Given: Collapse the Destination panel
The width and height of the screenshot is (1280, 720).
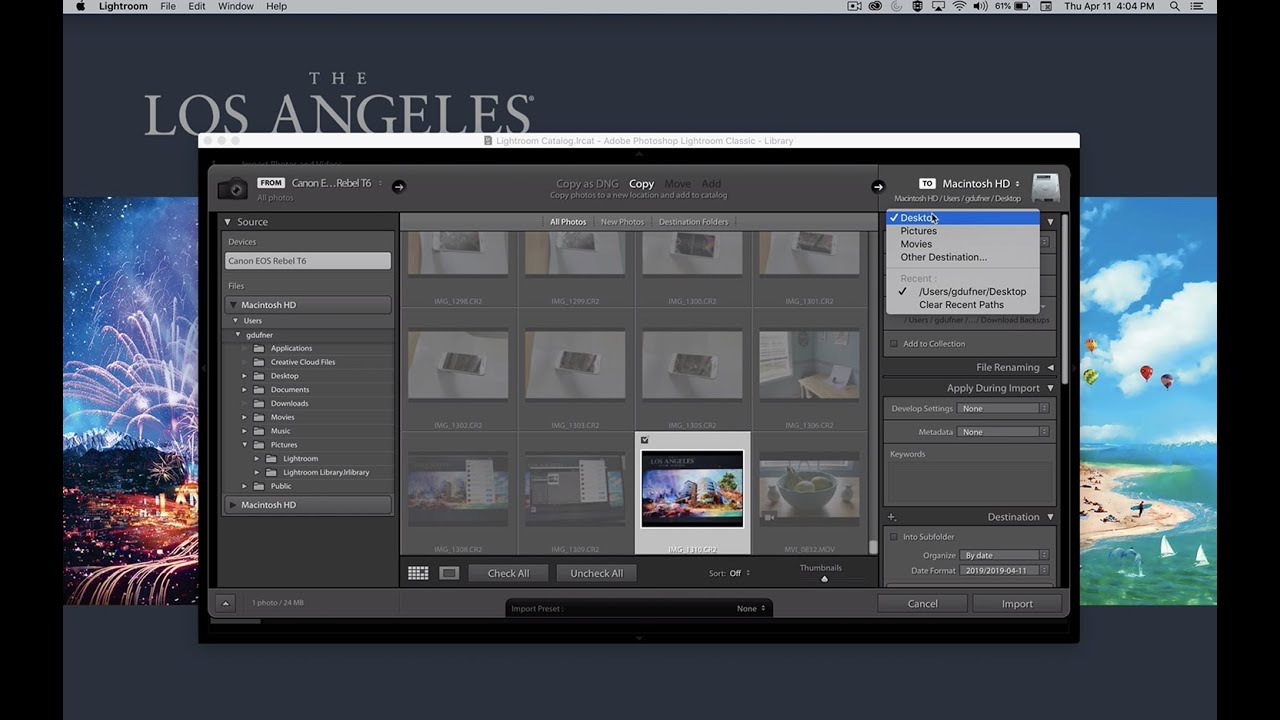Looking at the screenshot, I should [1050, 517].
